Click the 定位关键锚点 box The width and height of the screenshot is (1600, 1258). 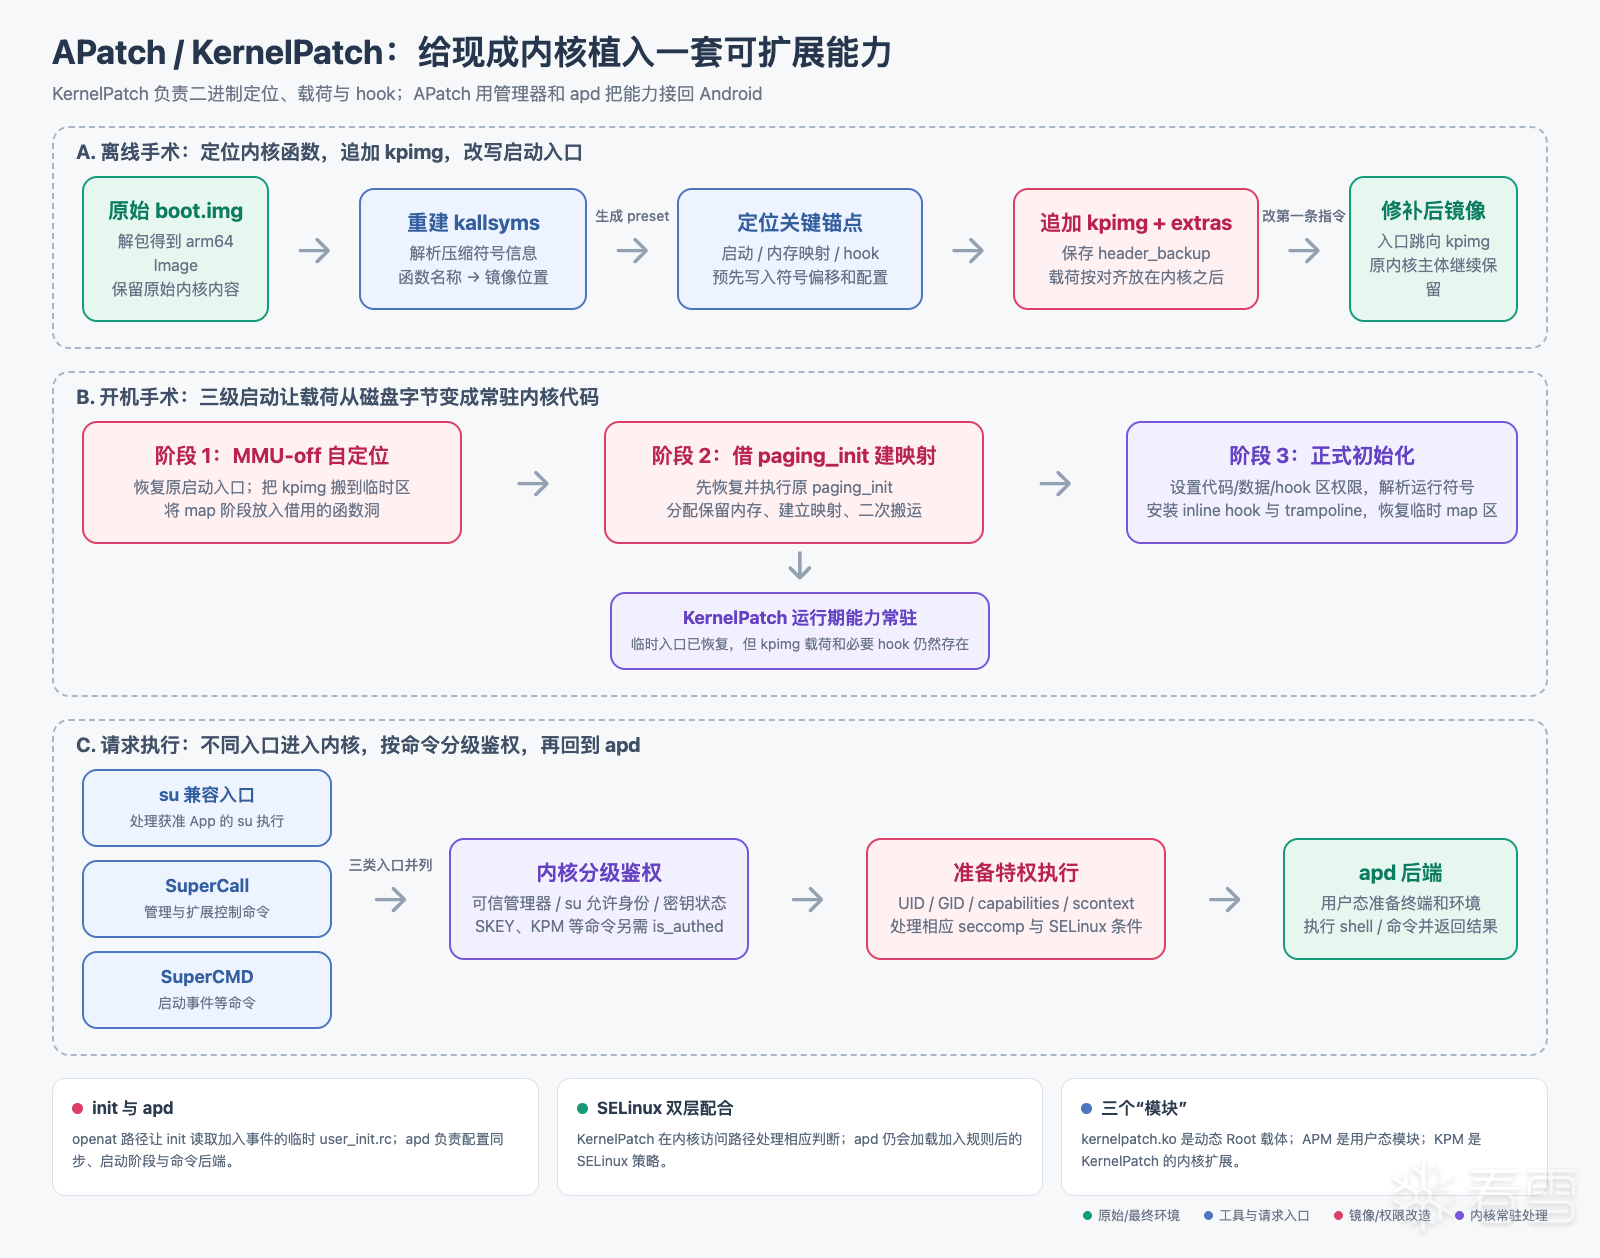[x=800, y=249]
